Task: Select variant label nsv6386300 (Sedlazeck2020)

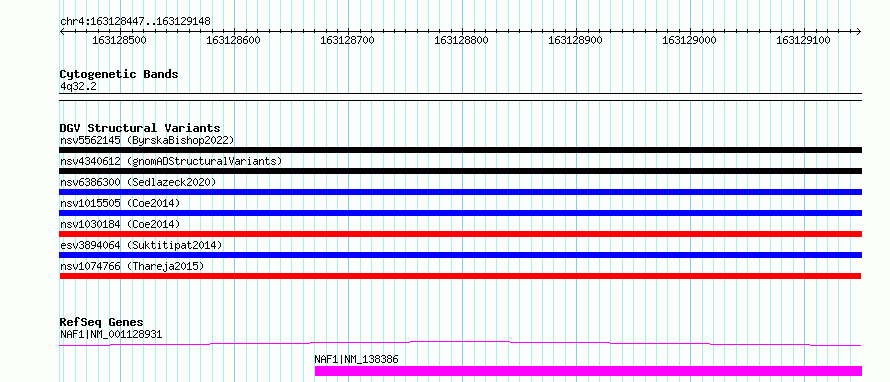Action: 138,182
